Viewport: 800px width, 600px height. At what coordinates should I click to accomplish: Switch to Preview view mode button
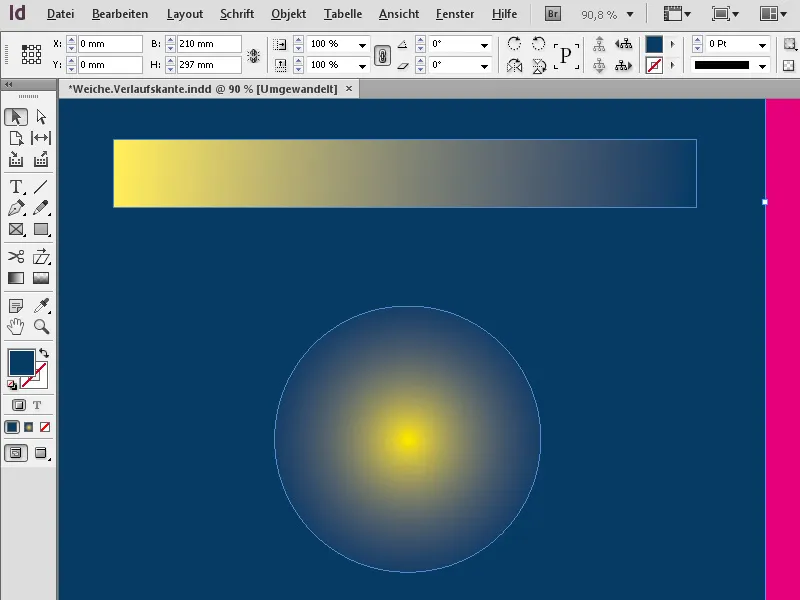(41, 453)
